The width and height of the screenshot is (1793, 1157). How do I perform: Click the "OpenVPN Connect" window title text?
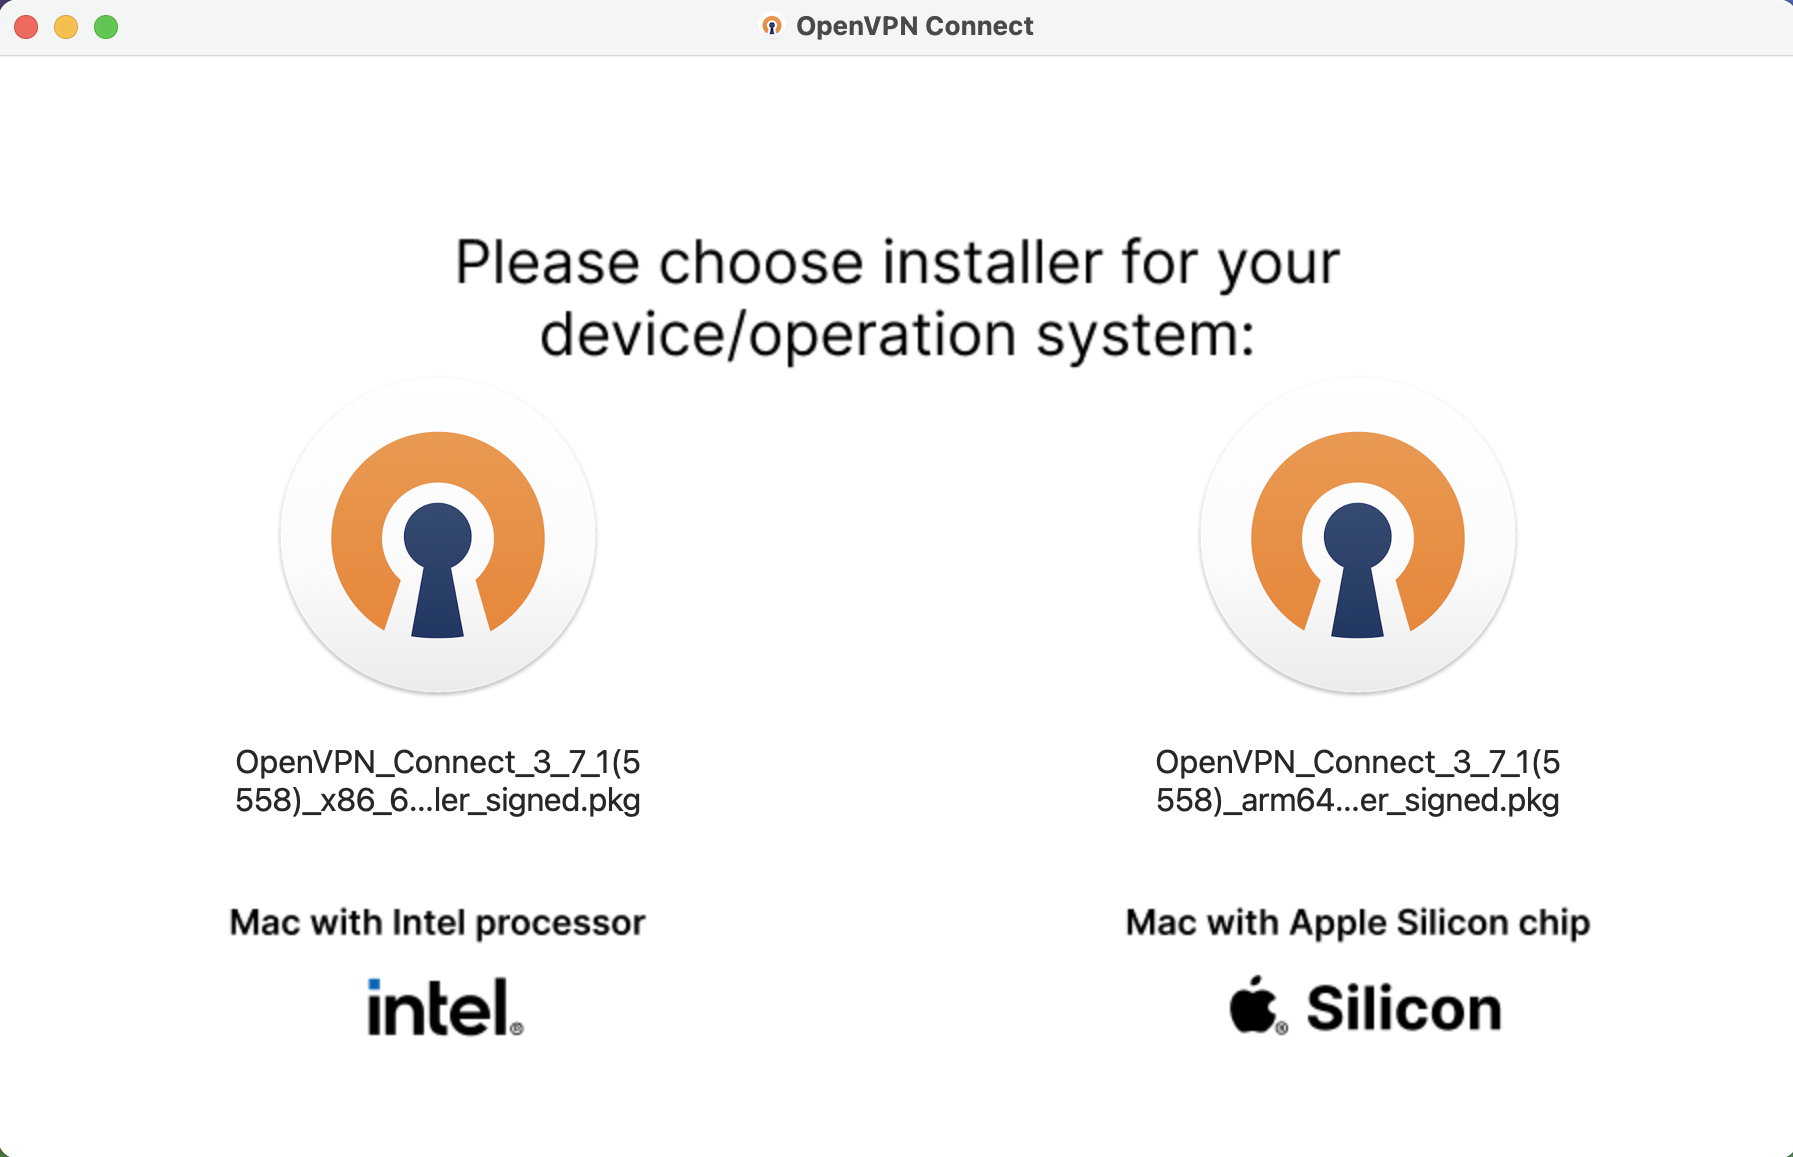tap(914, 26)
